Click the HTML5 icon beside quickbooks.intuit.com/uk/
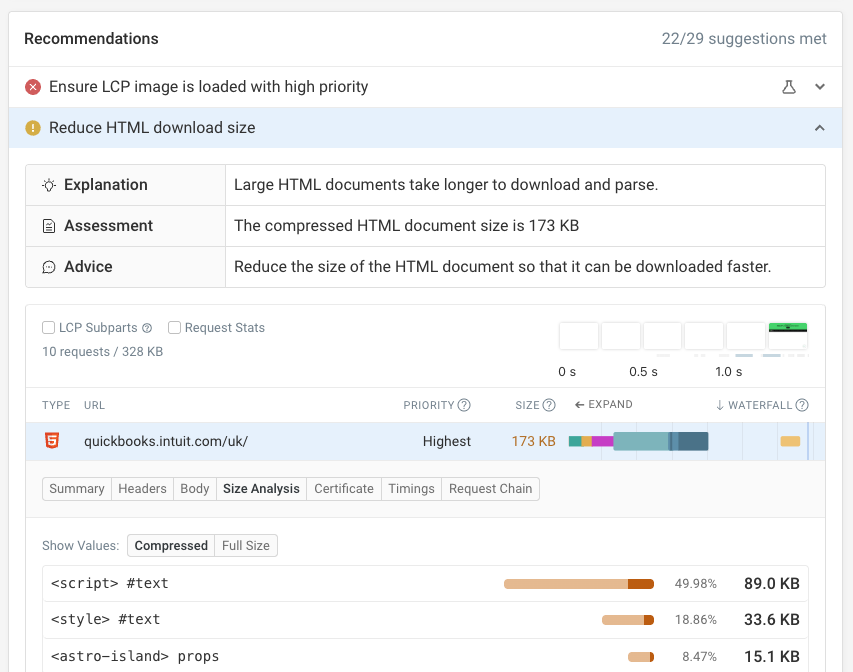The height and width of the screenshot is (672, 853). pos(53,440)
